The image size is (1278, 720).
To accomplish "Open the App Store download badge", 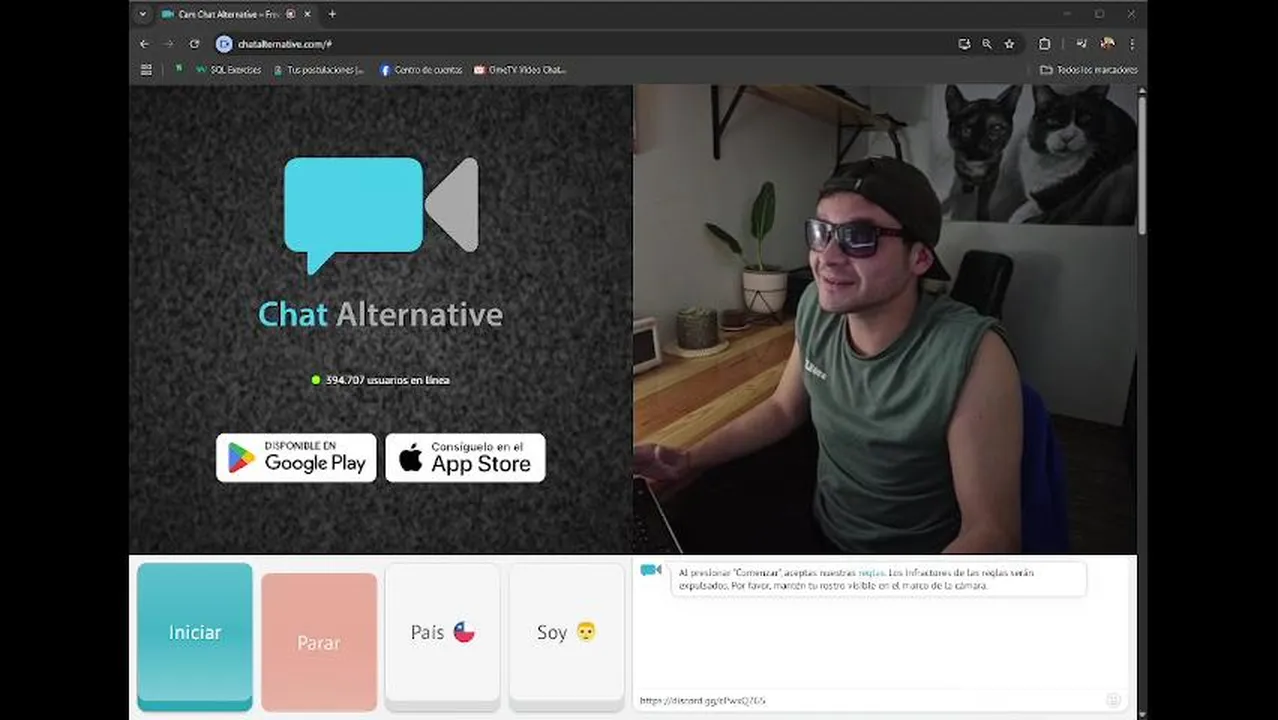I will (x=465, y=458).
